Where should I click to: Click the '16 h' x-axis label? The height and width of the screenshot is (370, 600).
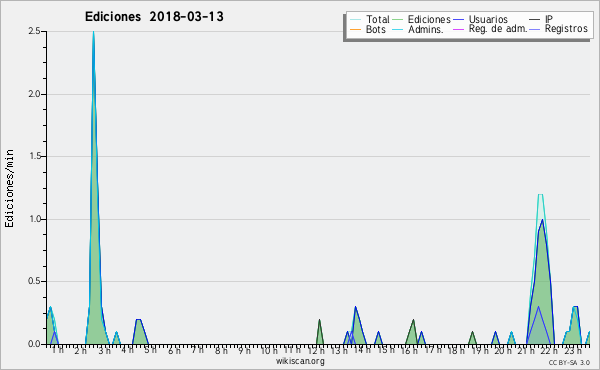point(409,350)
